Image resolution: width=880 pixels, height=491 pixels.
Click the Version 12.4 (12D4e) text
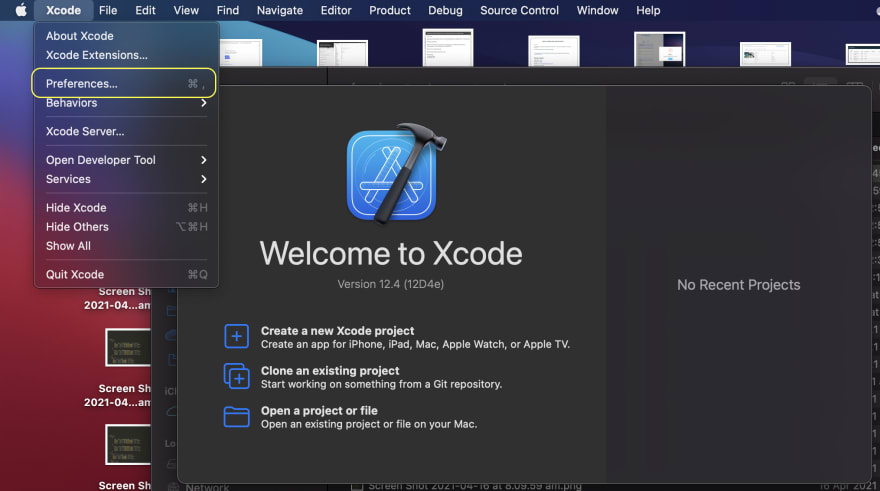(x=391, y=284)
